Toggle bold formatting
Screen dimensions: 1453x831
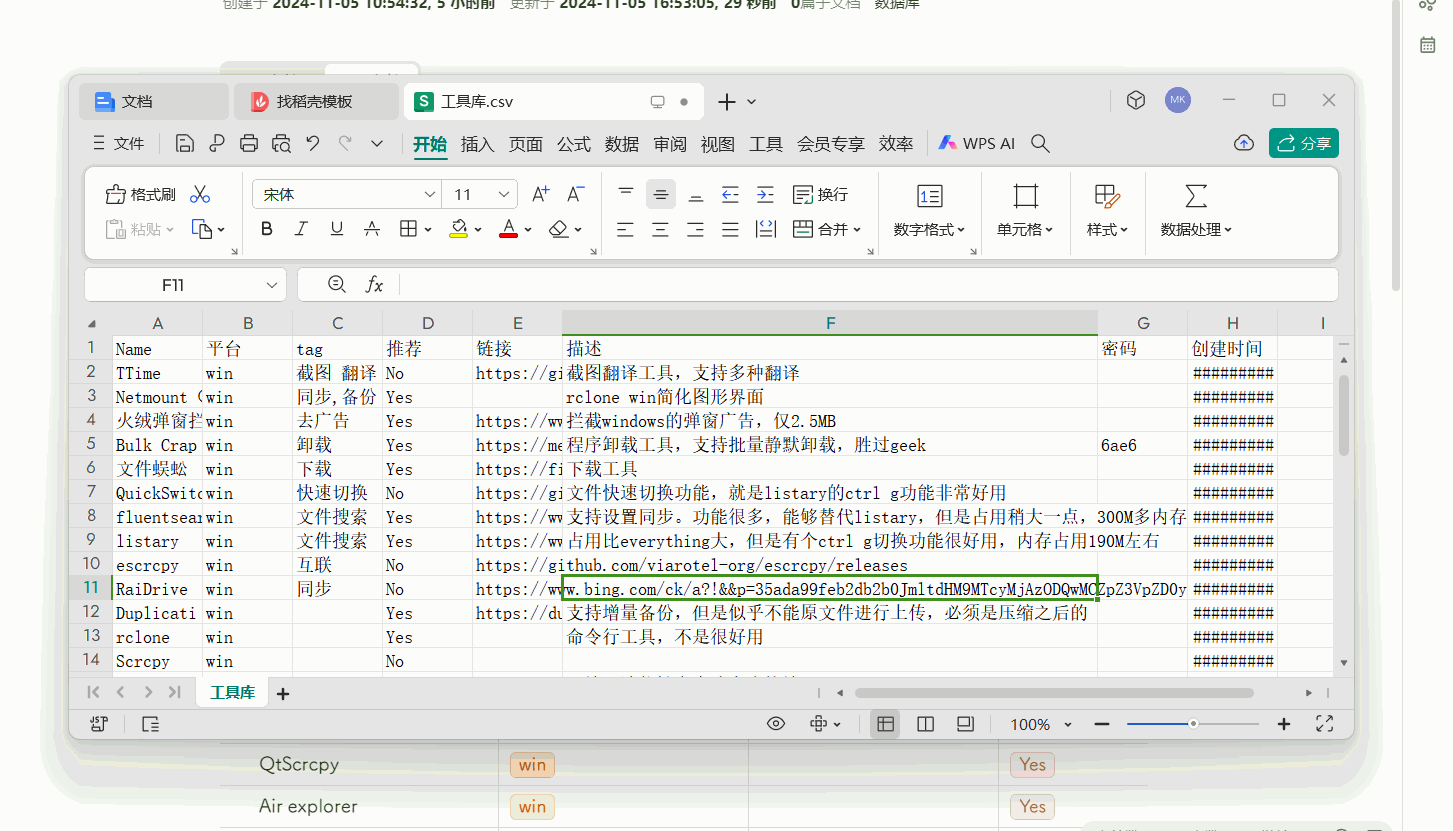tap(267, 230)
